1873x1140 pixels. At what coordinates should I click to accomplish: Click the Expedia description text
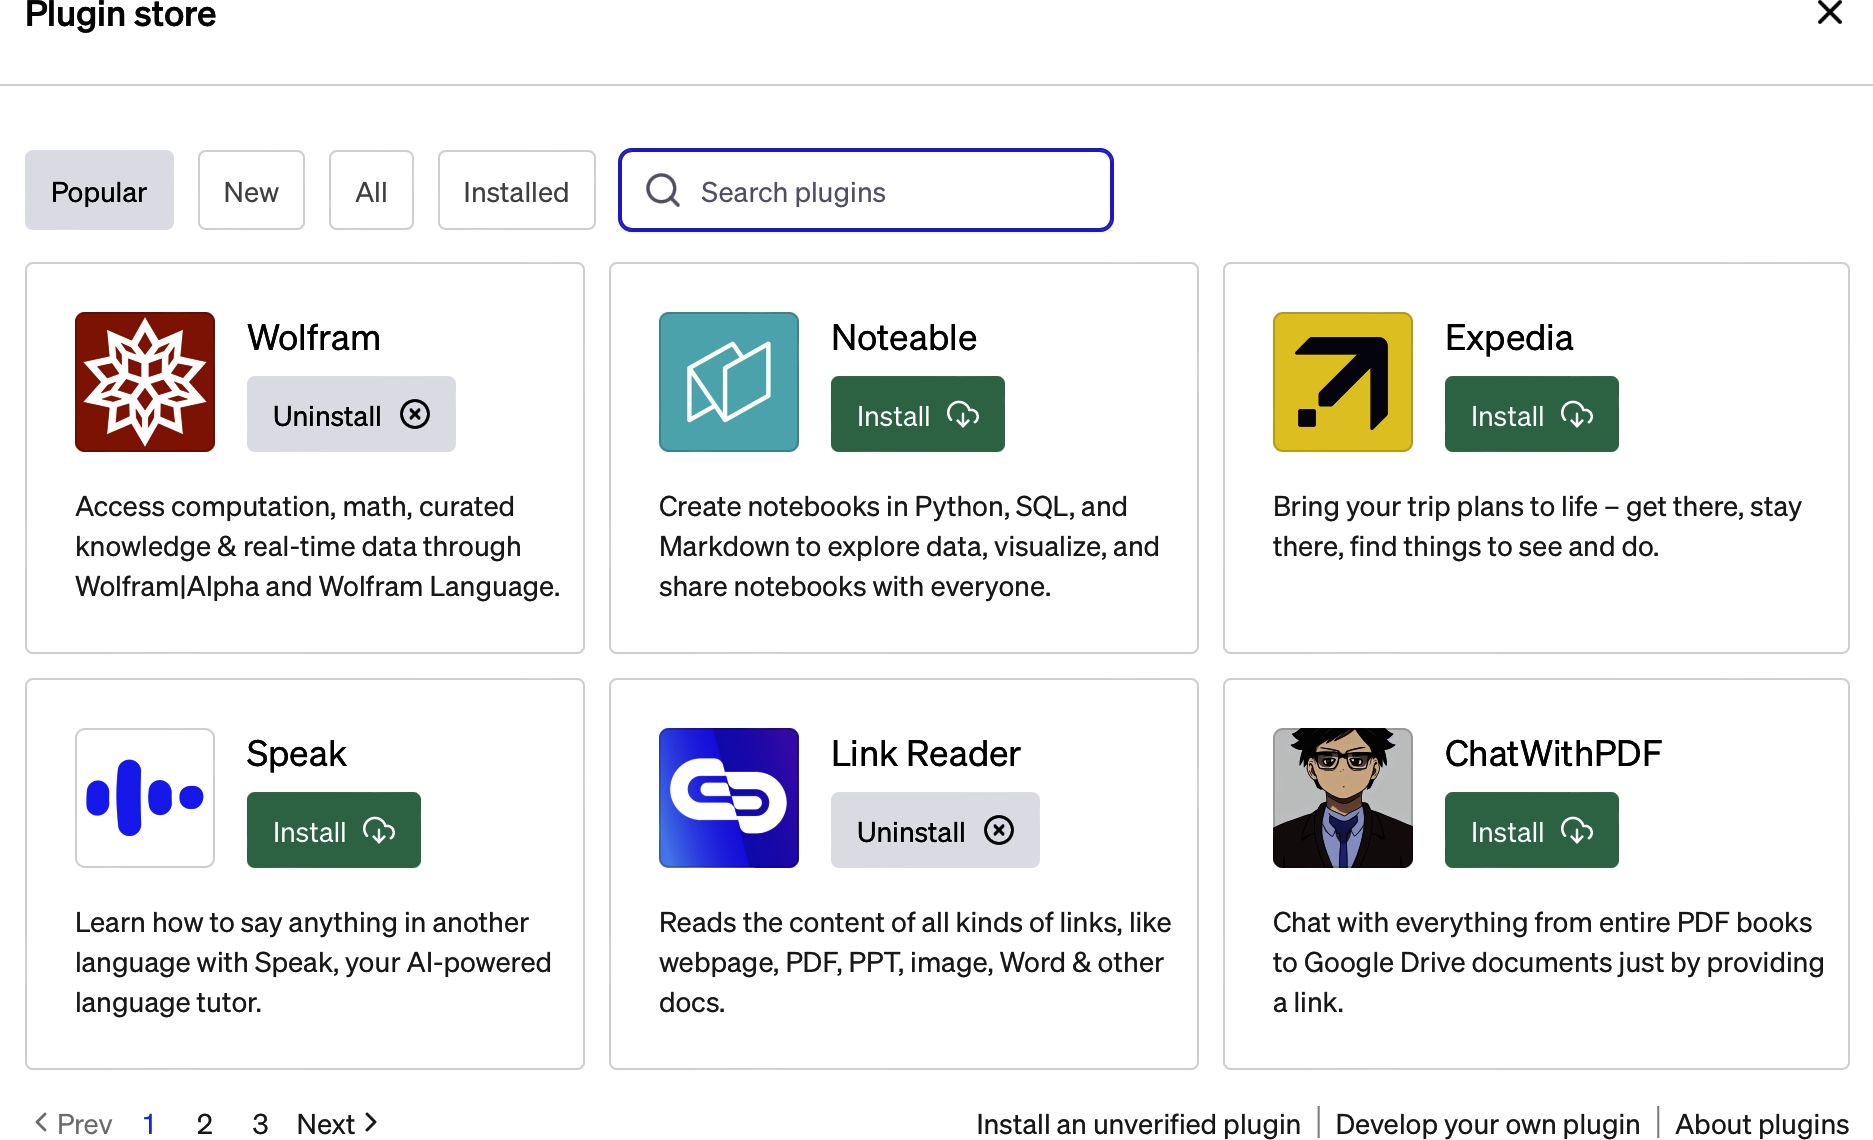click(x=1537, y=526)
